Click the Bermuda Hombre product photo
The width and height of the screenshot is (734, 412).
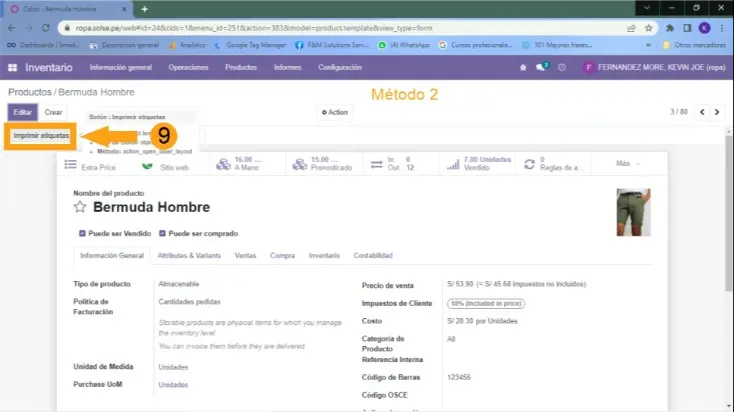tap(633, 212)
